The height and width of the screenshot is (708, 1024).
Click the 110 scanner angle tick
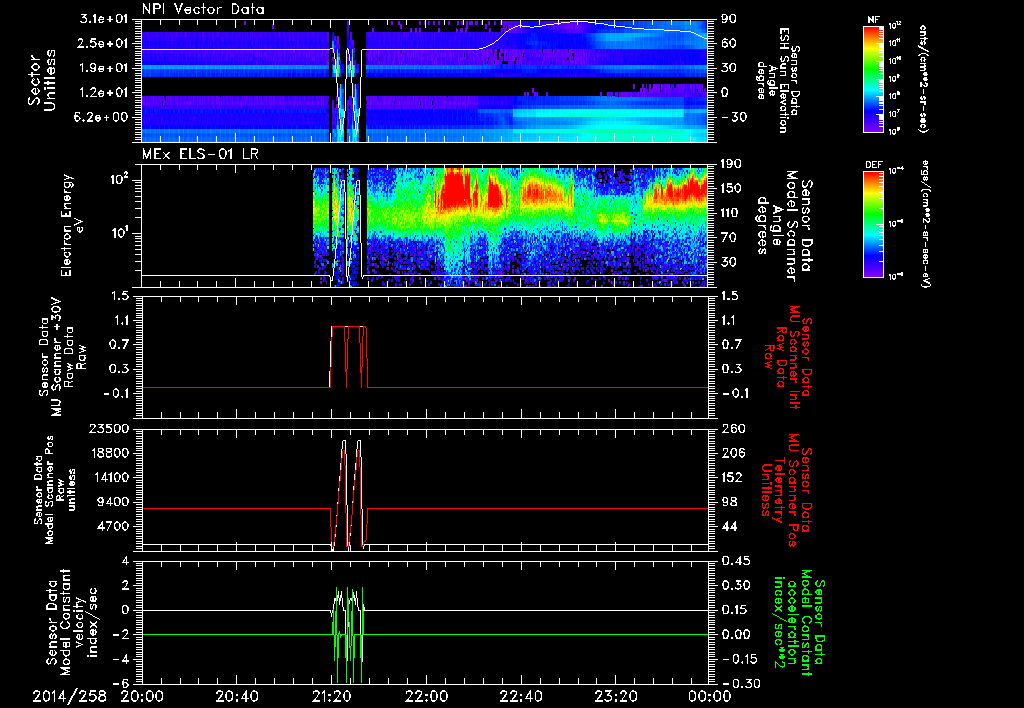tap(730, 213)
